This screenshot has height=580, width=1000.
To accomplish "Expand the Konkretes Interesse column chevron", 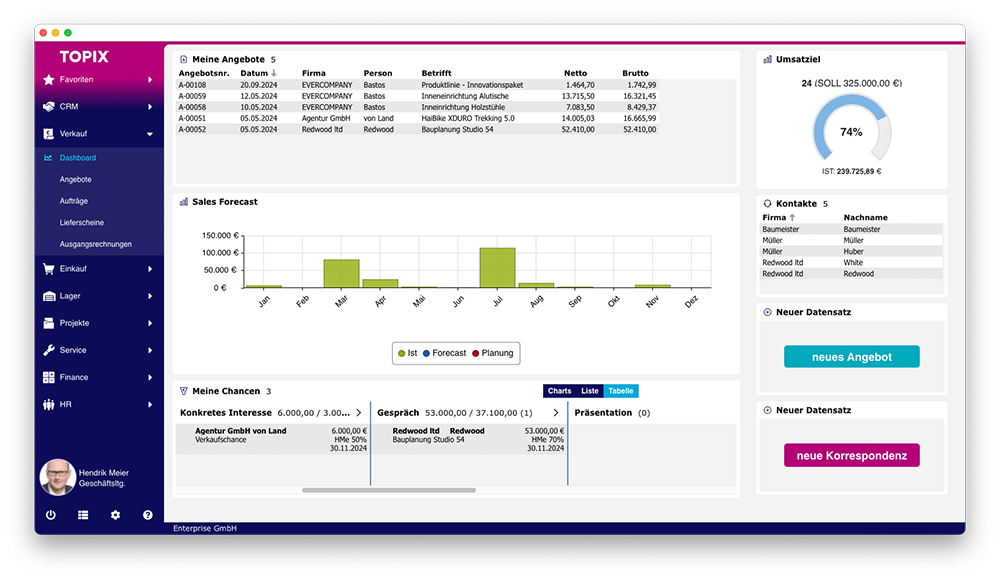I will [x=359, y=412].
